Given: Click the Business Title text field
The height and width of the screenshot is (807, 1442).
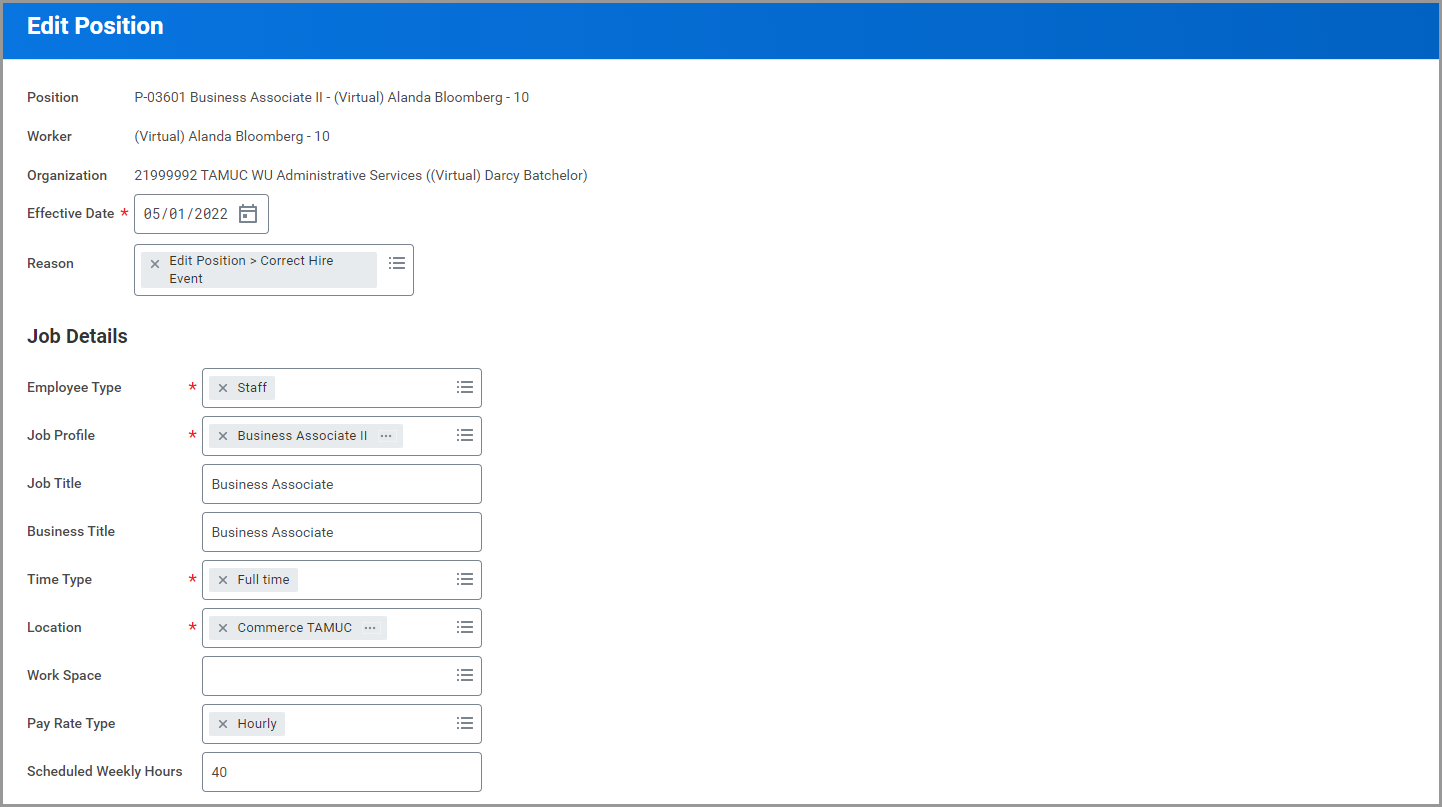Looking at the screenshot, I should point(341,532).
